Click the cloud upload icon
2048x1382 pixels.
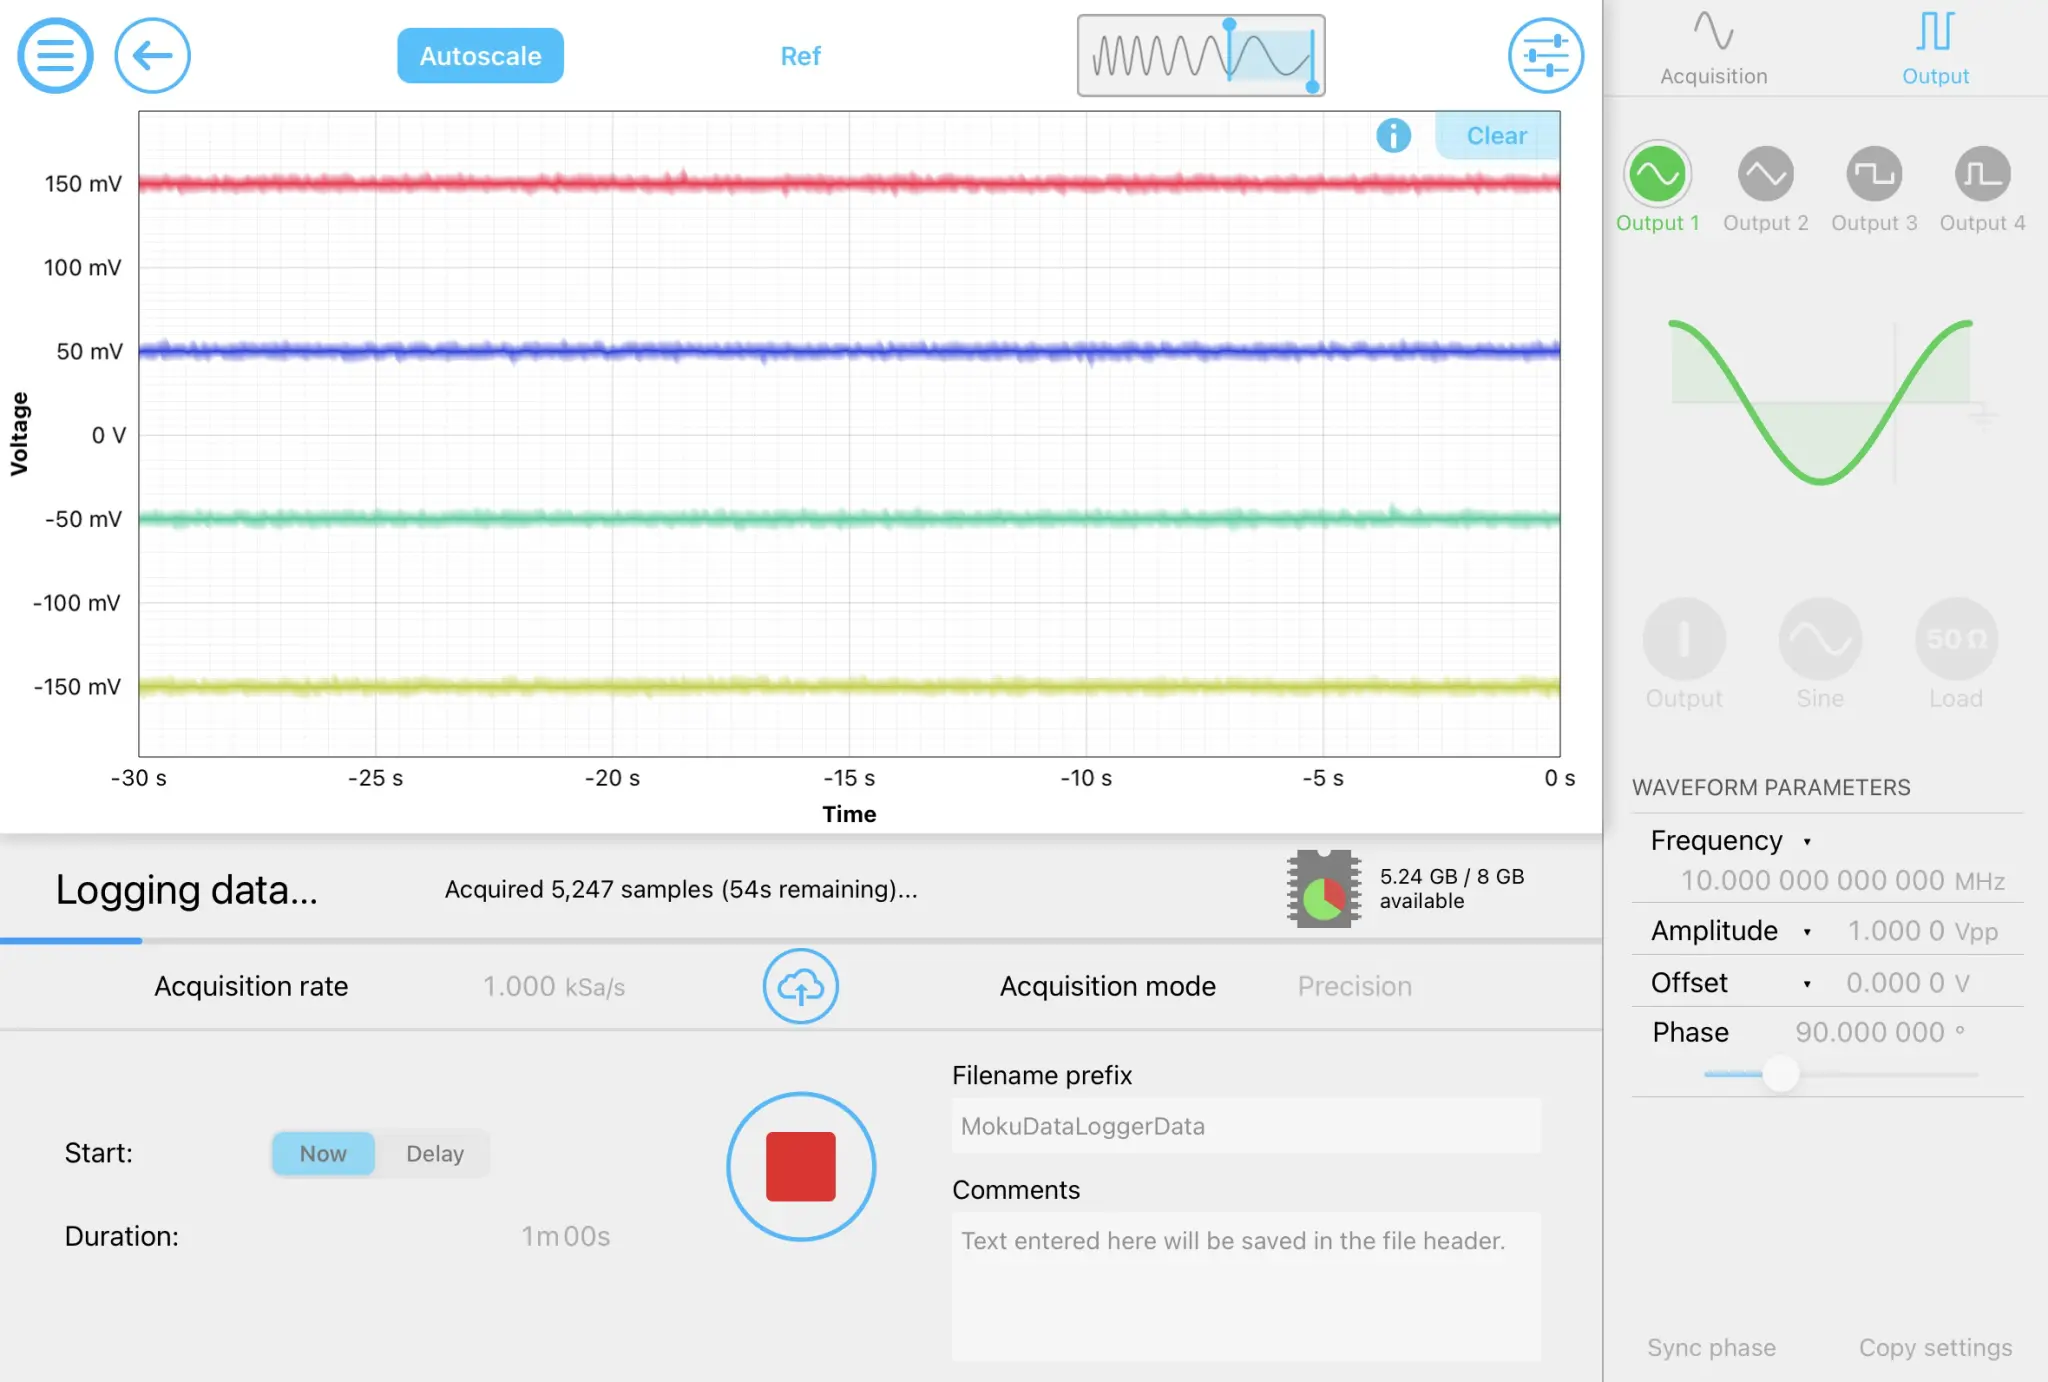(x=800, y=987)
